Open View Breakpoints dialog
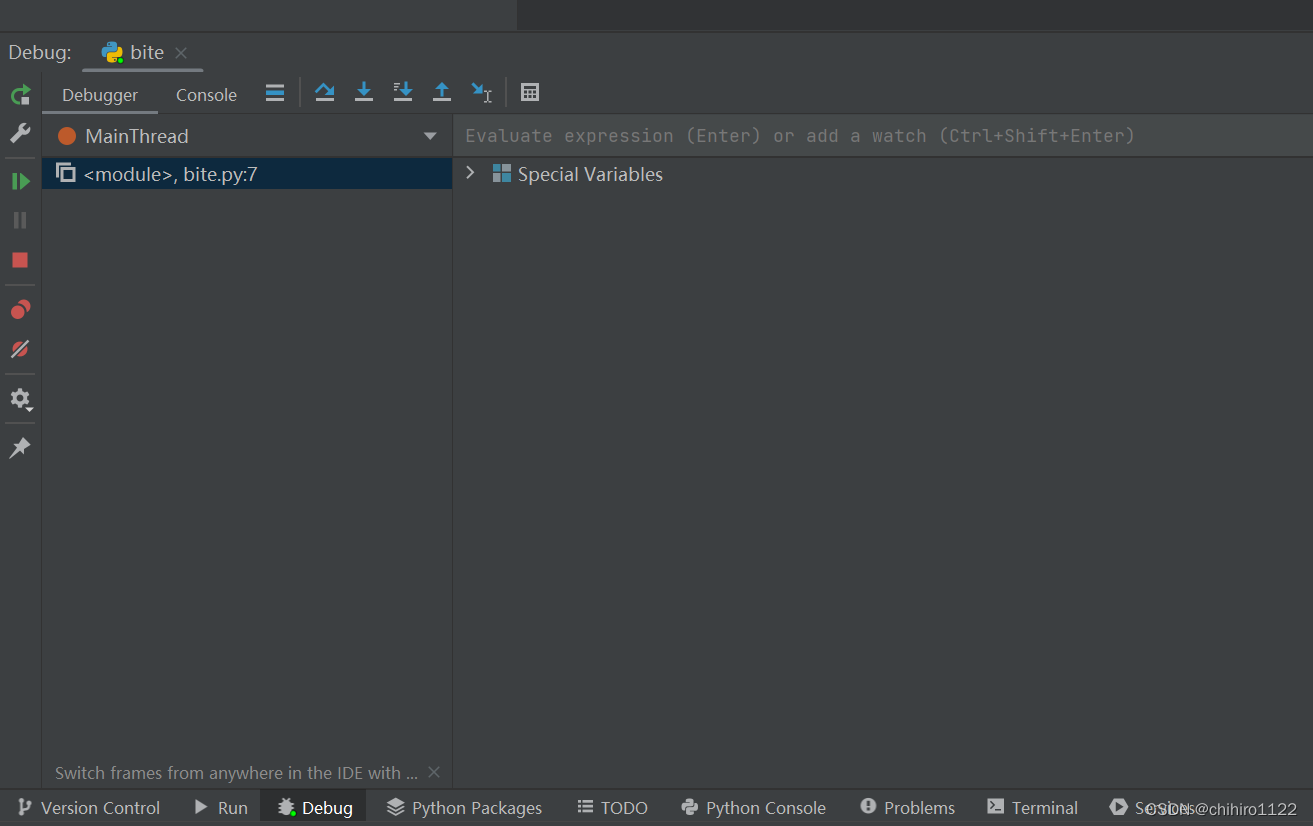The width and height of the screenshot is (1313, 826). click(19, 309)
